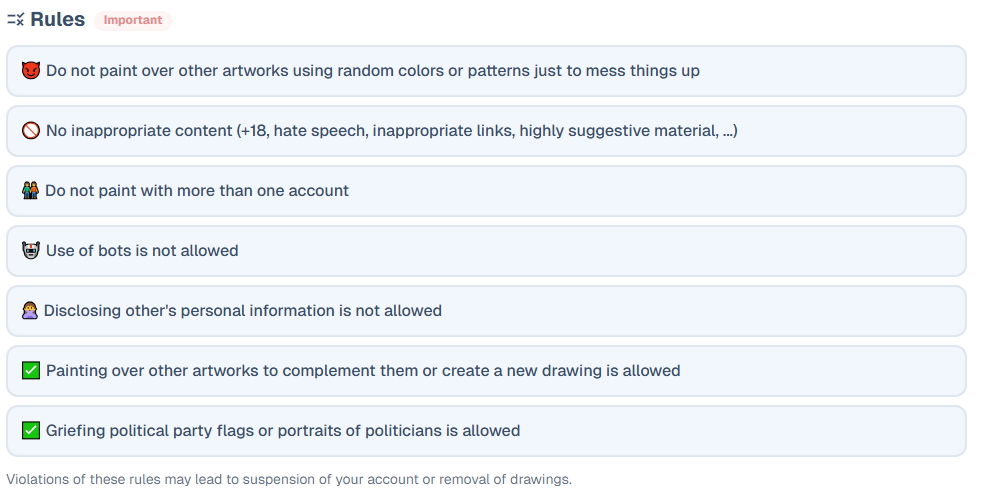Click the green checkmark beside the painting over rule
981x498 pixels.
(x=30, y=371)
